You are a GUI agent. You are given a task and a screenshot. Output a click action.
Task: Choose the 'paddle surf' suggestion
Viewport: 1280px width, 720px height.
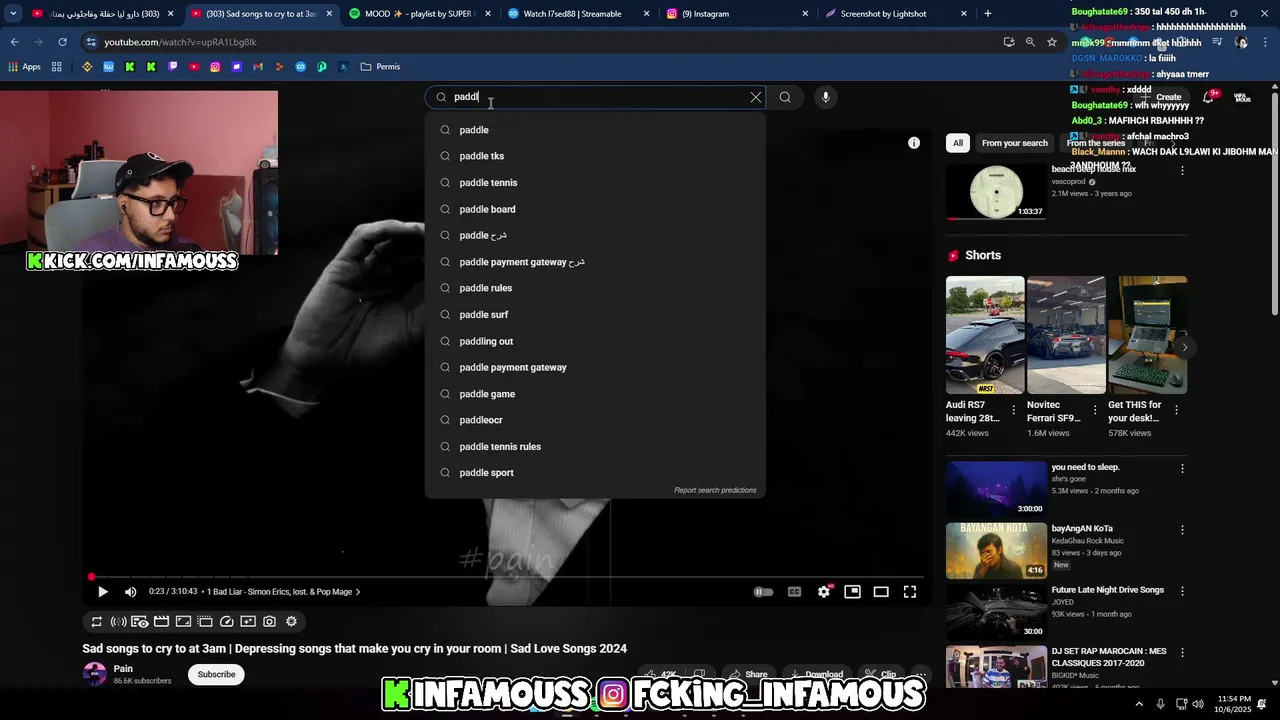pos(595,315)
